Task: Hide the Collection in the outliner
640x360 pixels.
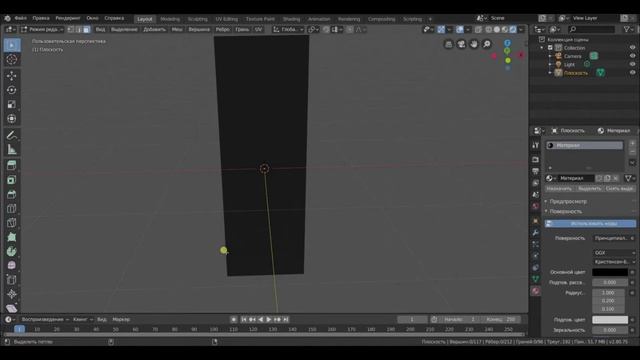Action: pos(632,48)
